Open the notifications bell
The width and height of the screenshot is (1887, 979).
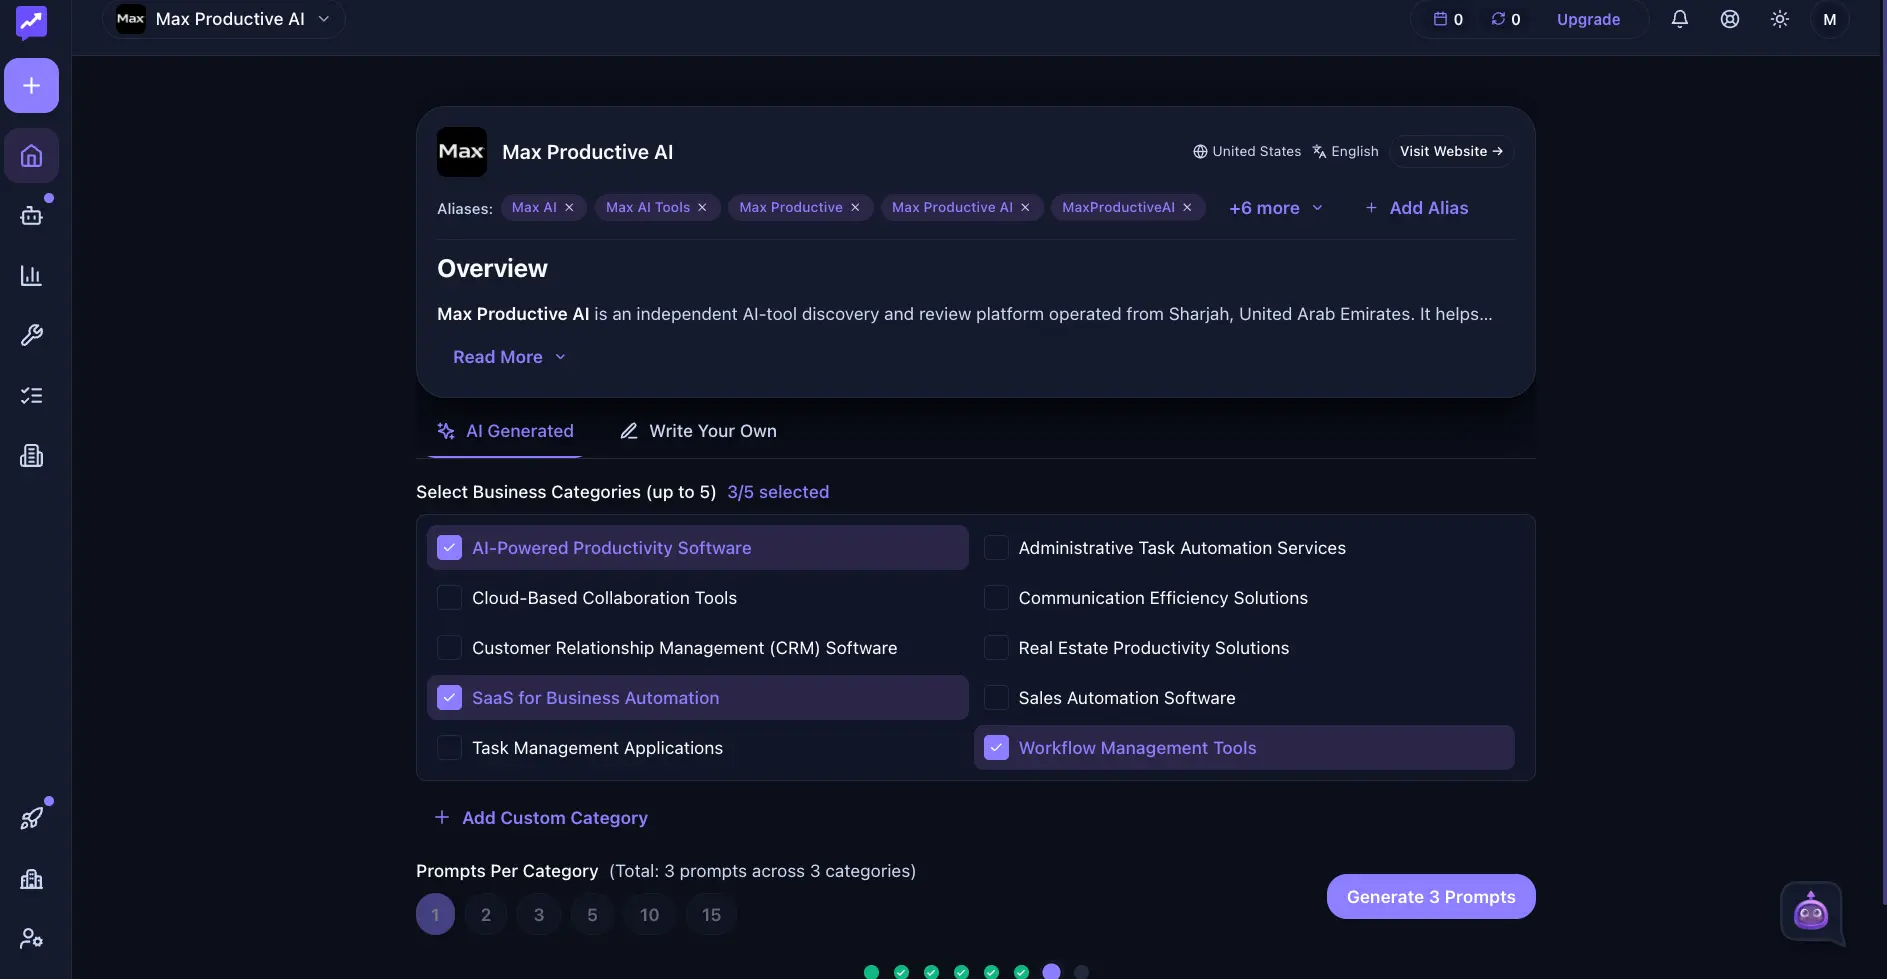pyautogui.click(x=1680, y=19)
